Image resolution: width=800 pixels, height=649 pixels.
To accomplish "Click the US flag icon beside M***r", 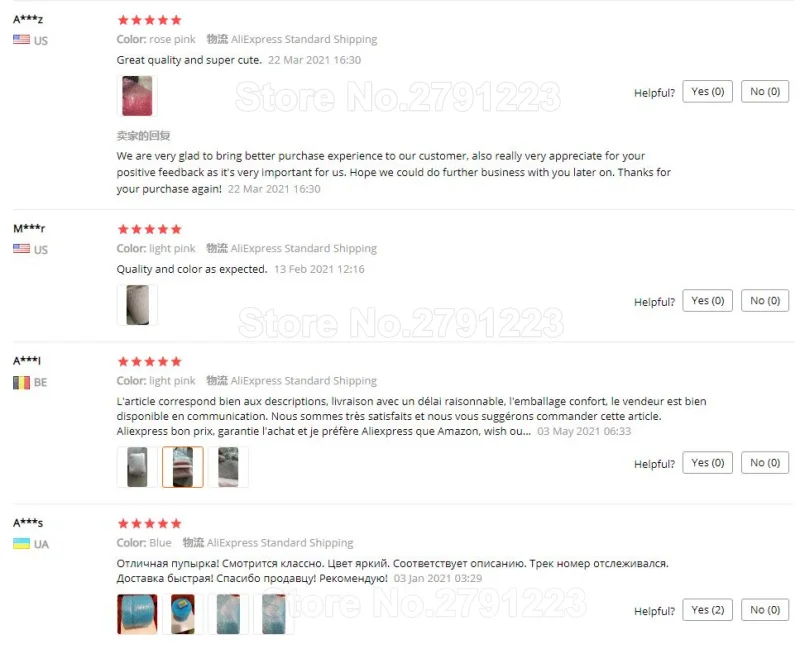I will [21, 249].
